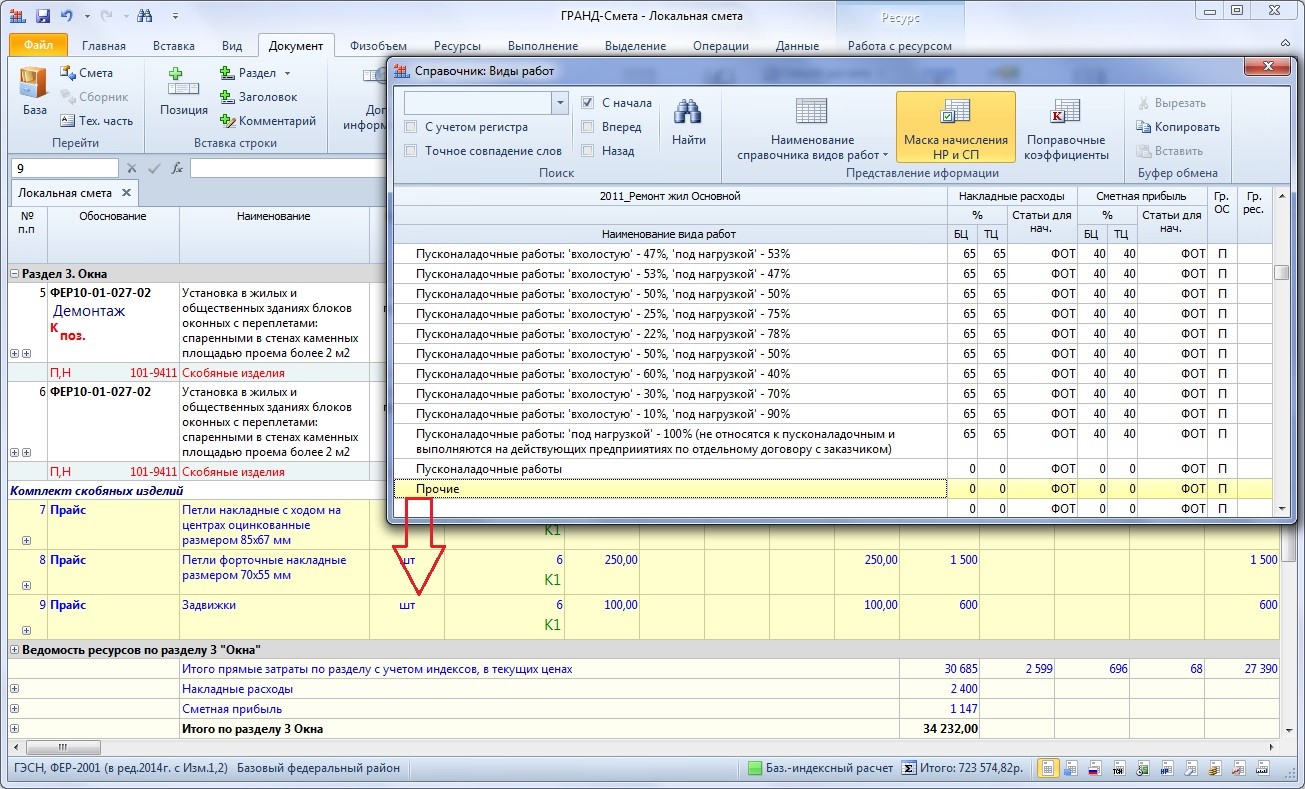The image size is (1305, 789).
Task: Enable the С учетом регистра checkbox
Action: coord(411,127)
